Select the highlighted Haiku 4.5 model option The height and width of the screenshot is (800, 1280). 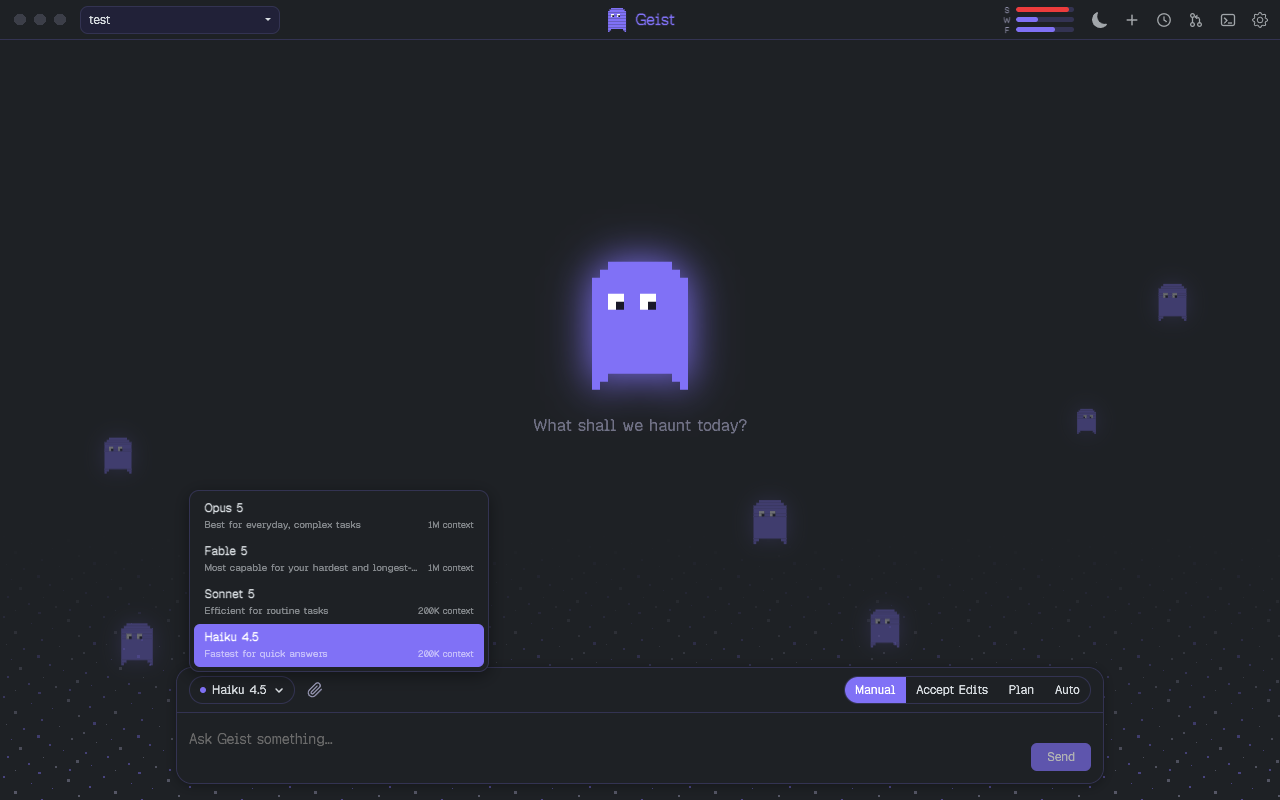339,645
